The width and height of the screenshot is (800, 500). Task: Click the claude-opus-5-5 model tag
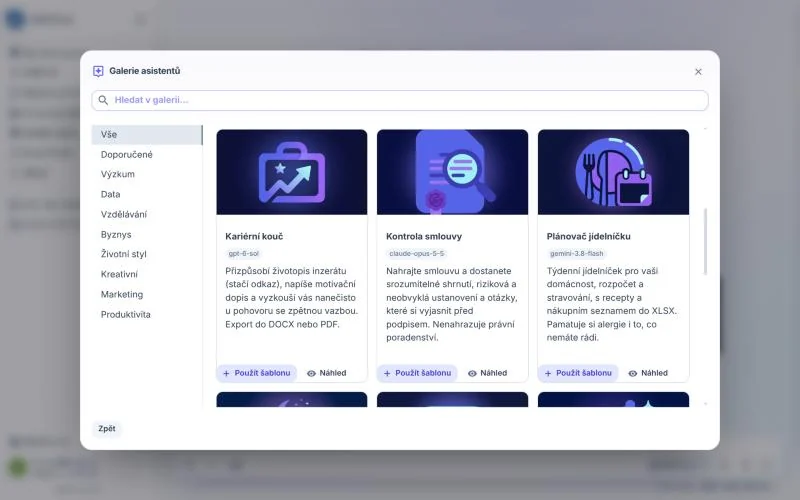pos(417,254)
